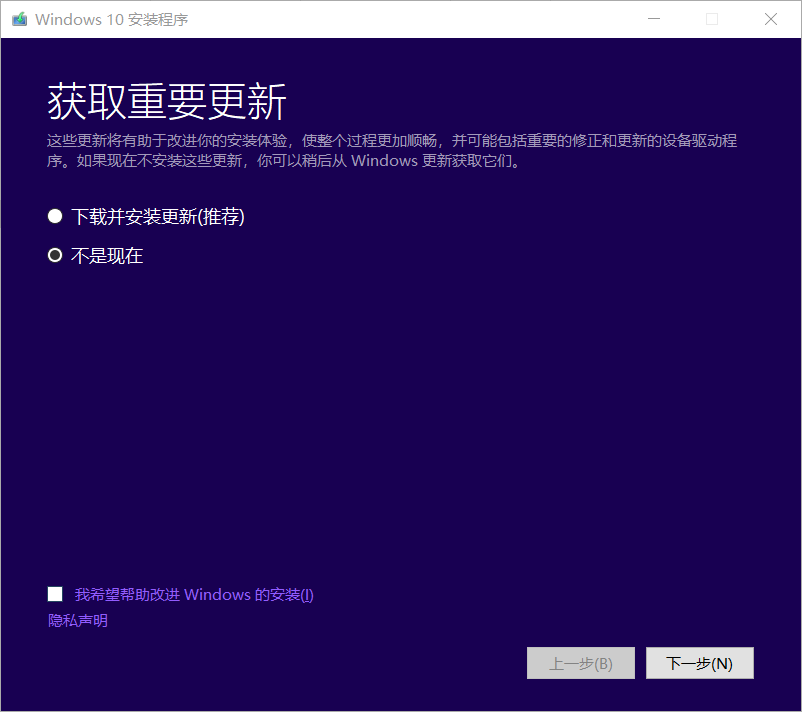Click the Windows 10 setup title icon
The height and width of the screenshot is (712, 802).
coord(19,19)
